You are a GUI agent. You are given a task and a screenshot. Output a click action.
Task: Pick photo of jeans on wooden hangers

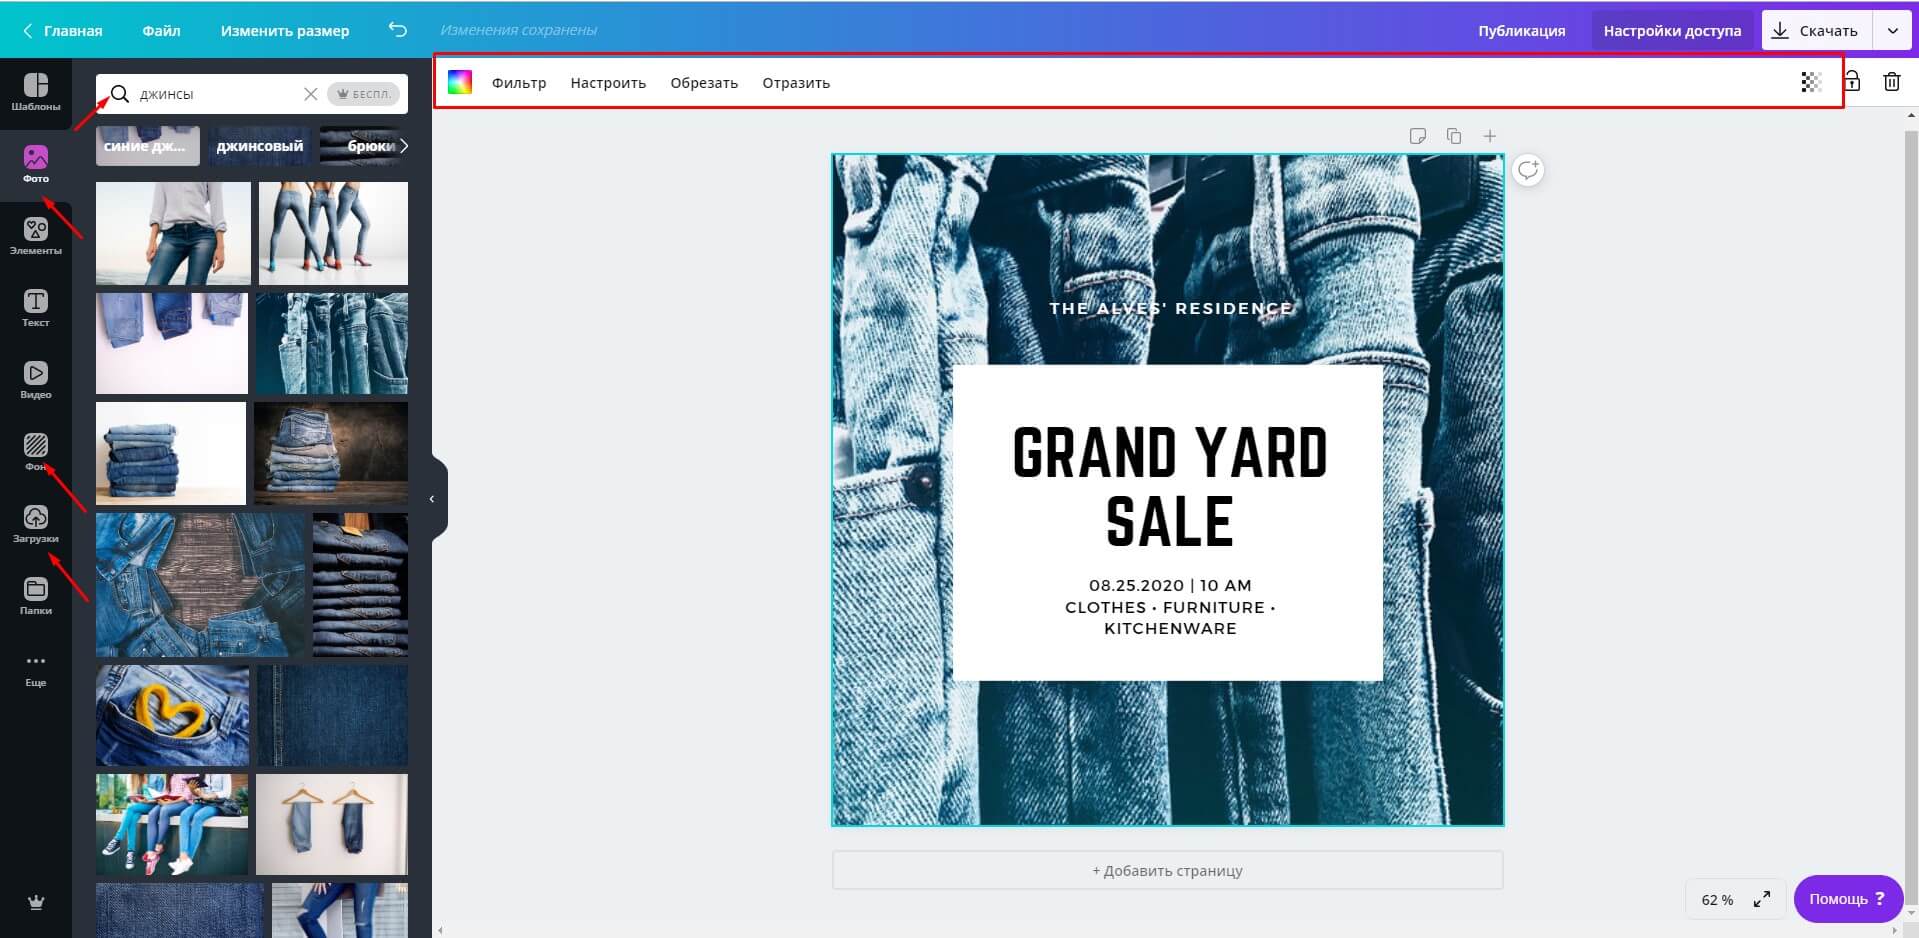tap(332, 824)
